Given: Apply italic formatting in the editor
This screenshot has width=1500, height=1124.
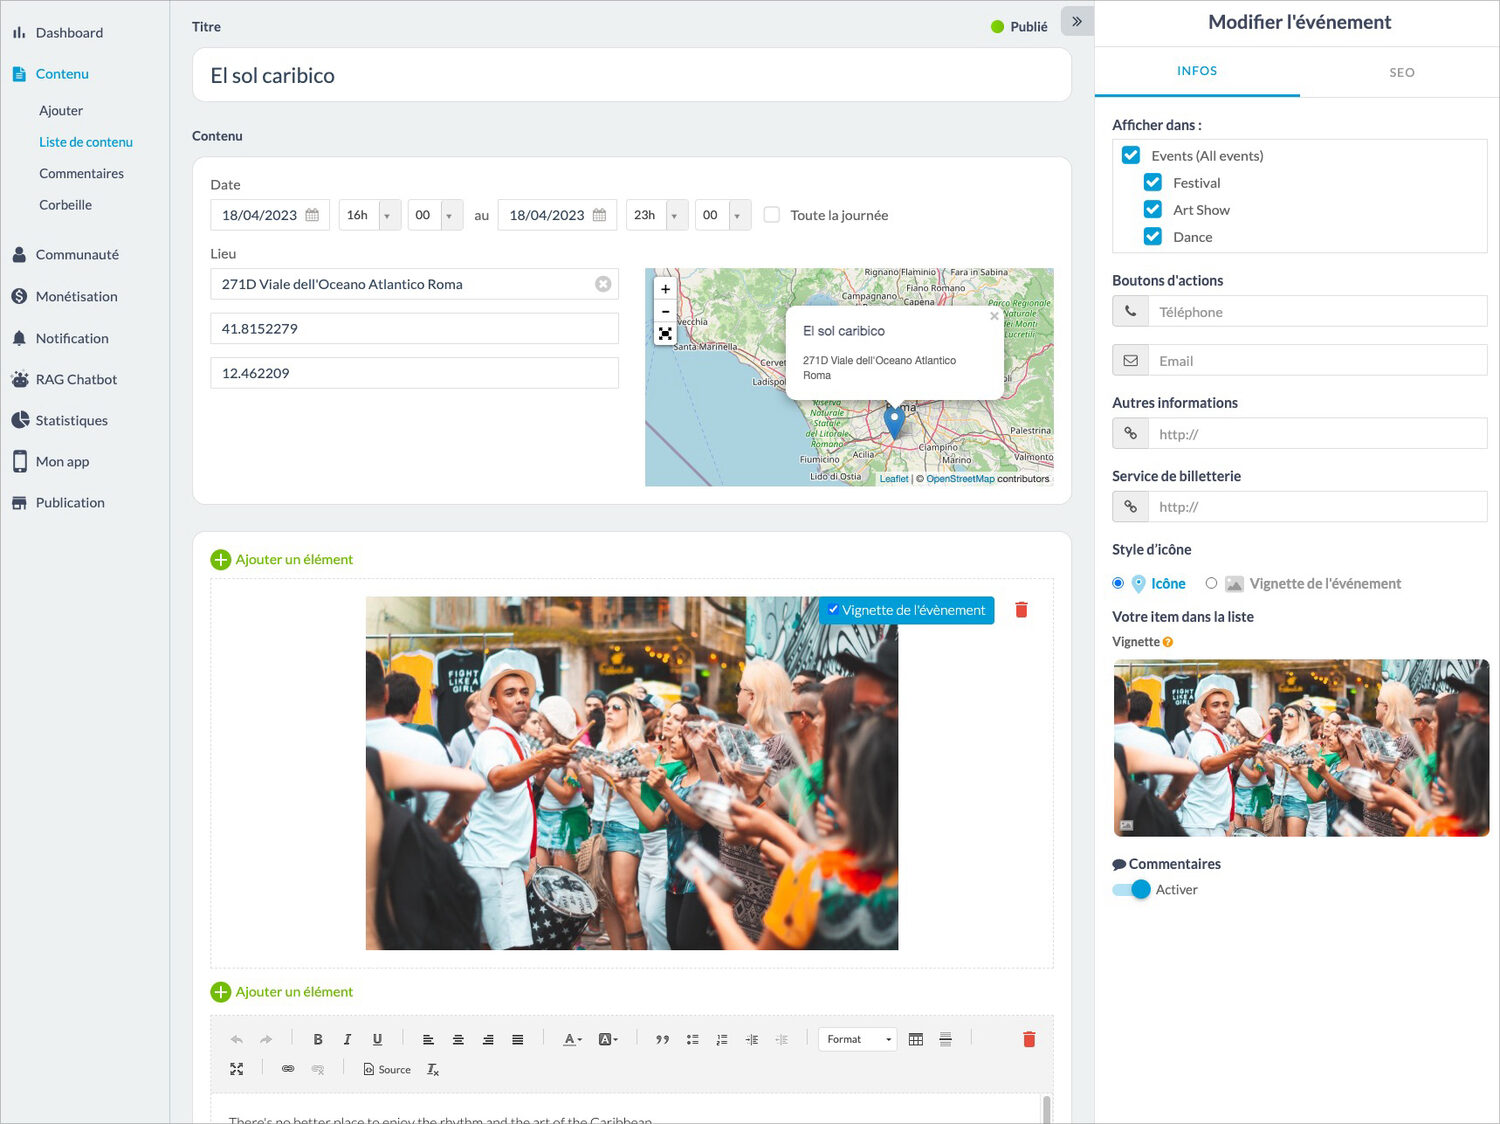Looking at the screenshot, I should pyautogui.click(x=347, y=1040).
